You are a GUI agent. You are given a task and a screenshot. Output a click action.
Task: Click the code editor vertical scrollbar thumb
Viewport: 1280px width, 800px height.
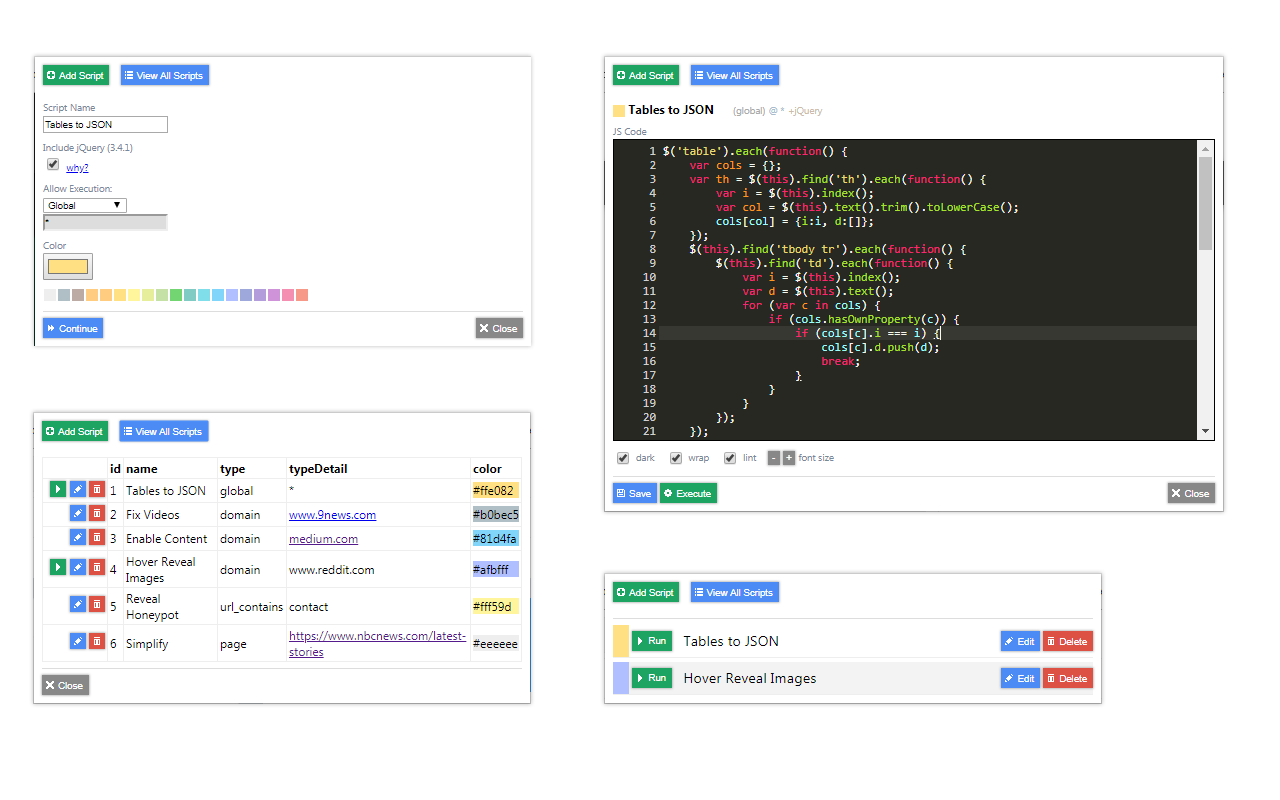[x=1205, y=203]
